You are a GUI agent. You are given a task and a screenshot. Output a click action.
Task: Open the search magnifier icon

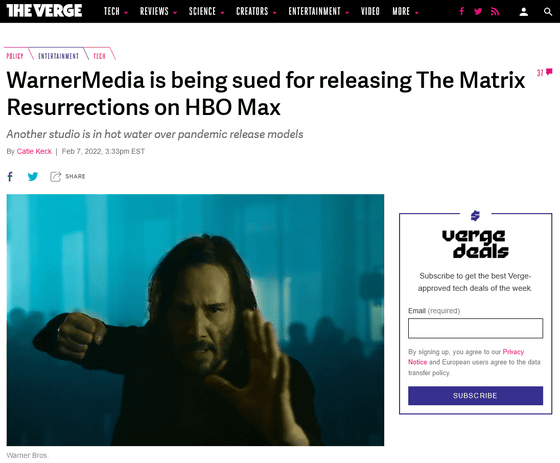coord(548,12)
